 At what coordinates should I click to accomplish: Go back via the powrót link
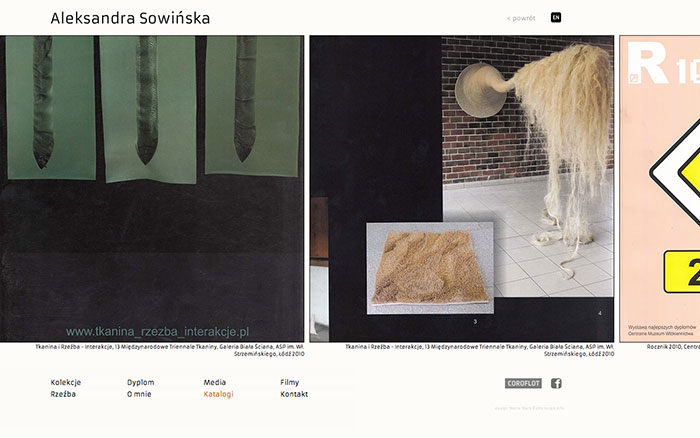(521, 18)
